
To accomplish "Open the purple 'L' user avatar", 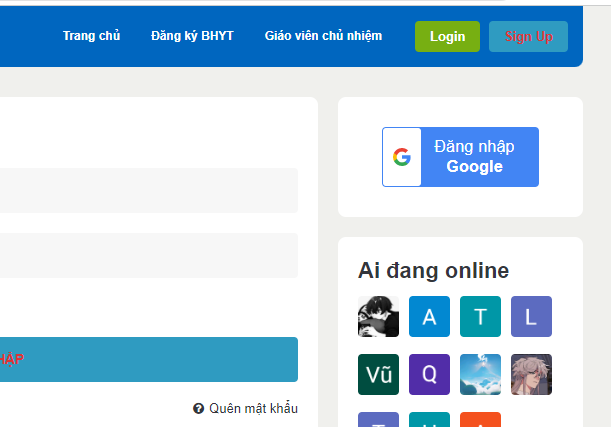I will [531, 317].
